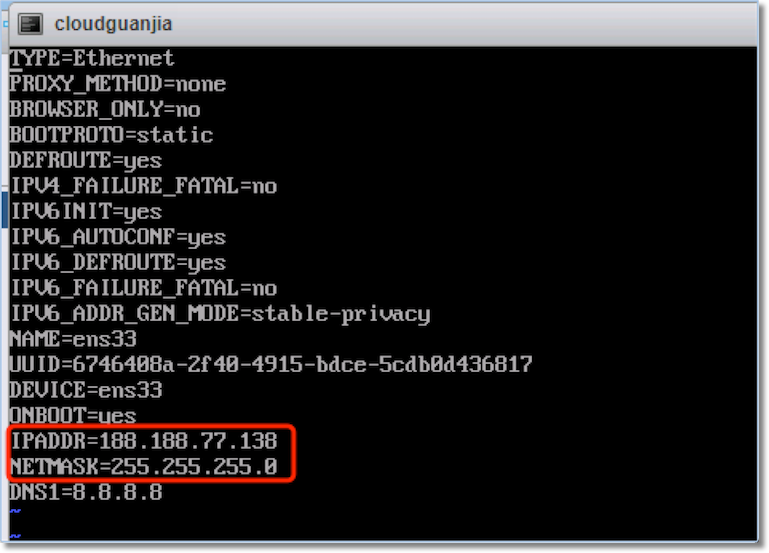
Task: Click the PROXY_METHOD=none line
Action: (118, 84)
